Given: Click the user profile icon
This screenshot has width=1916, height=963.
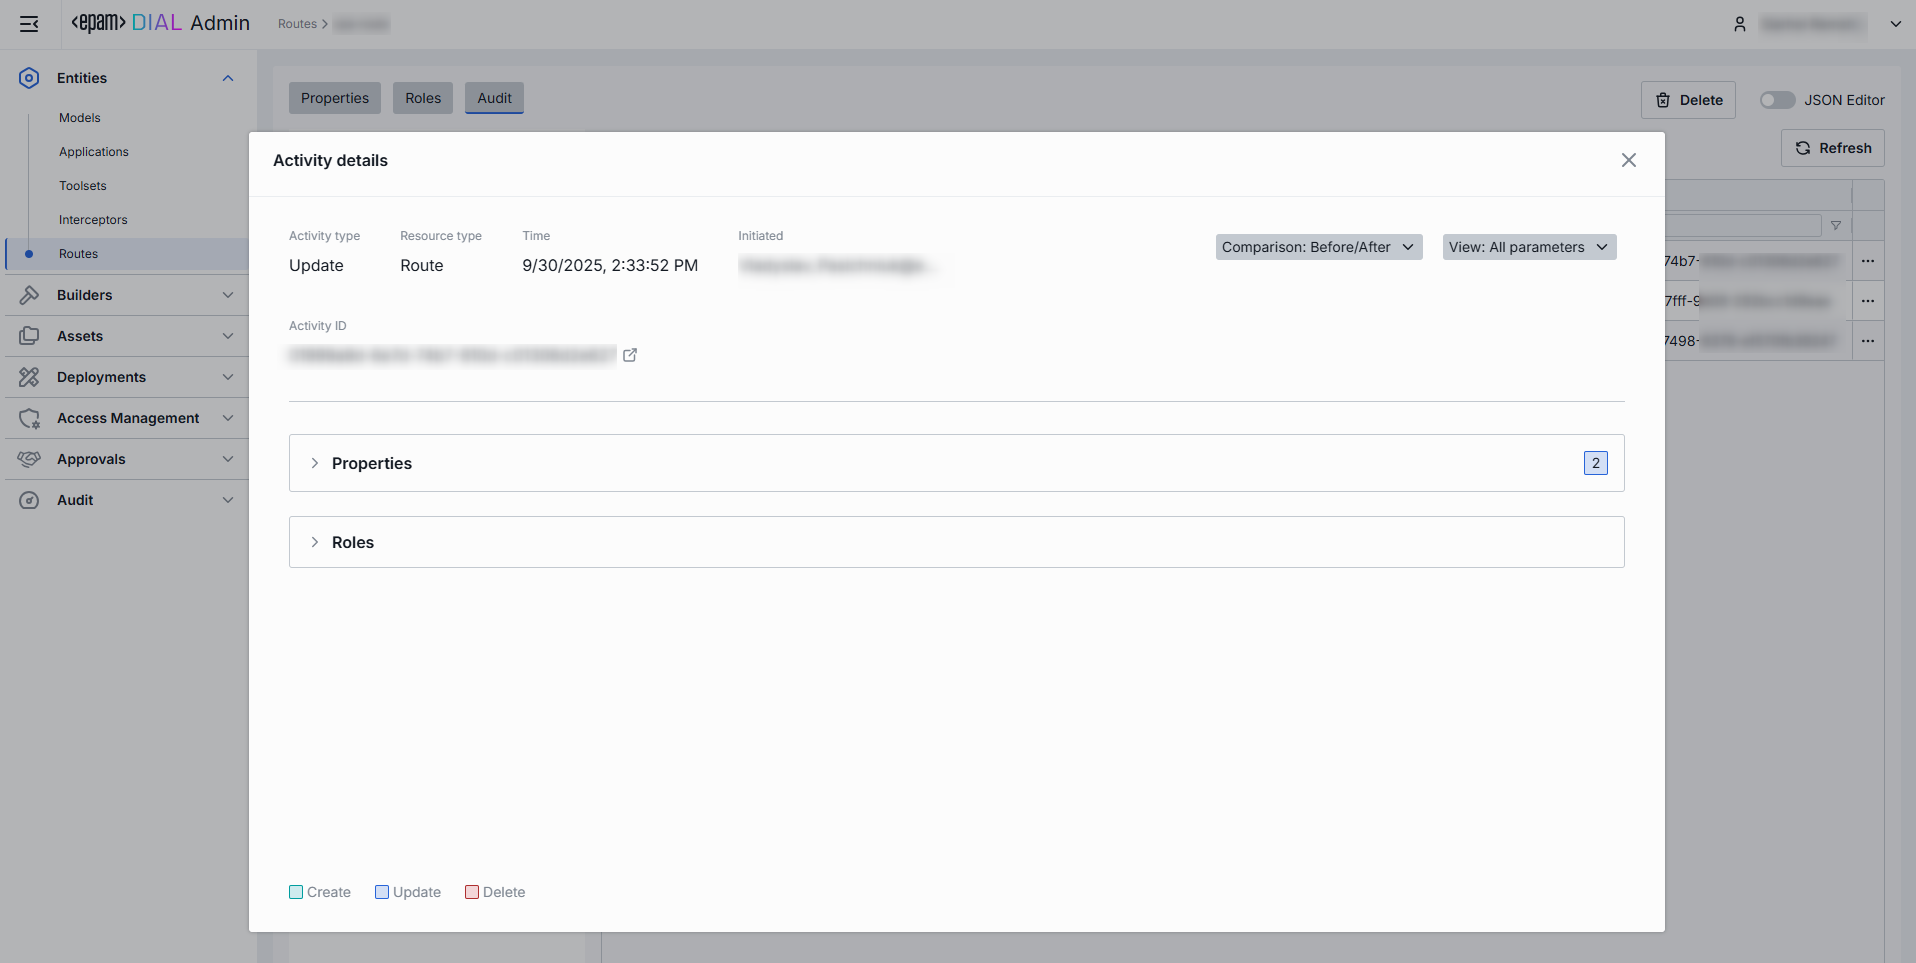Looking at the screenshot, I should click(x=1740, y=24).
